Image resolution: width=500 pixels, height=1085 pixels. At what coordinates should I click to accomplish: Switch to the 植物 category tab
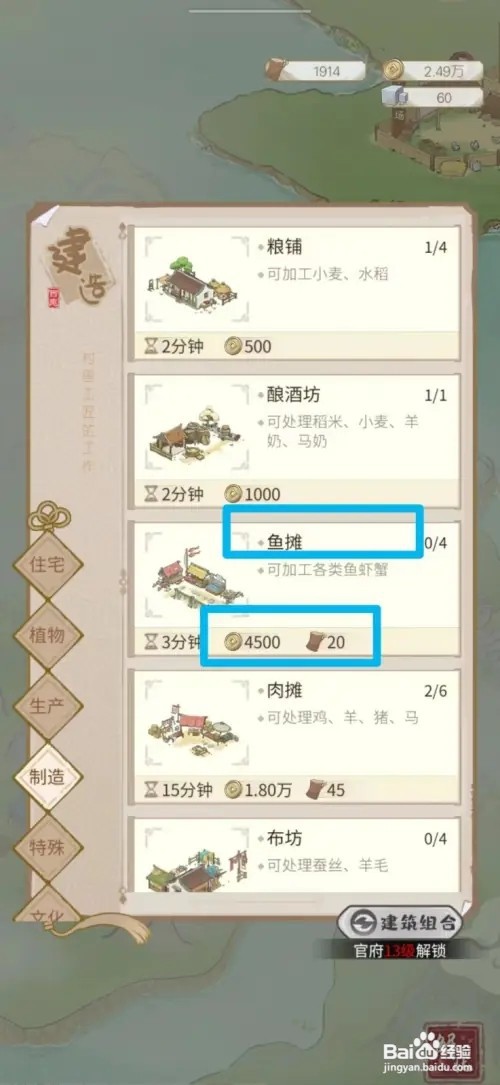pyautogui.click(x=47, y=635)
